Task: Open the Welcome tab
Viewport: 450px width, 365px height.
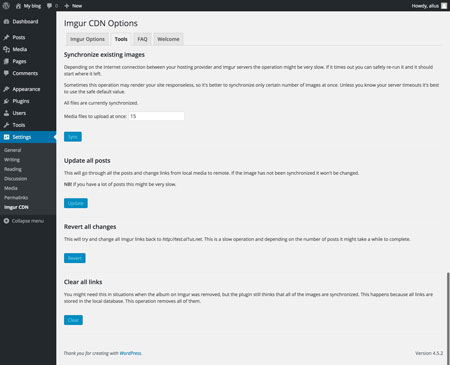Action: click(x=168, y=39)
